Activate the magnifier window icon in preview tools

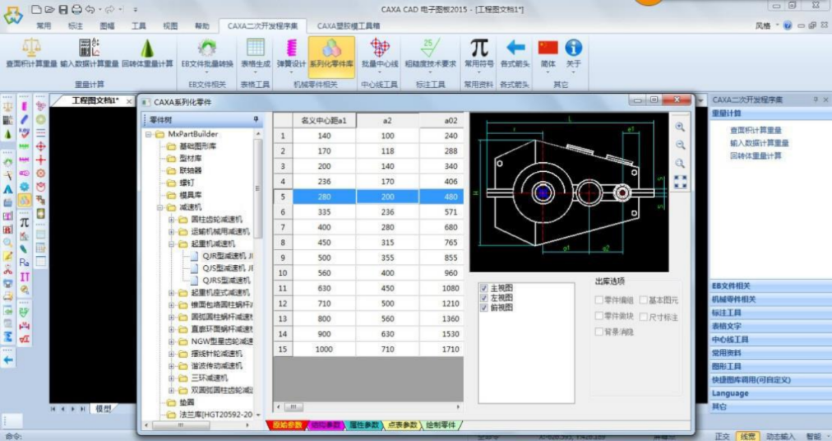pyautogui.click(x=680, y=163)
